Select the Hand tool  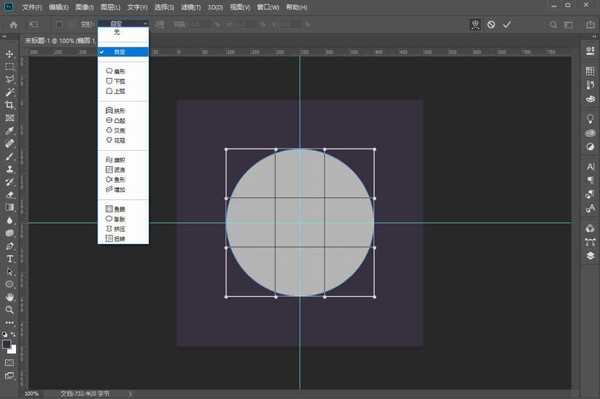pyautogui.click(x=10, y=297)
